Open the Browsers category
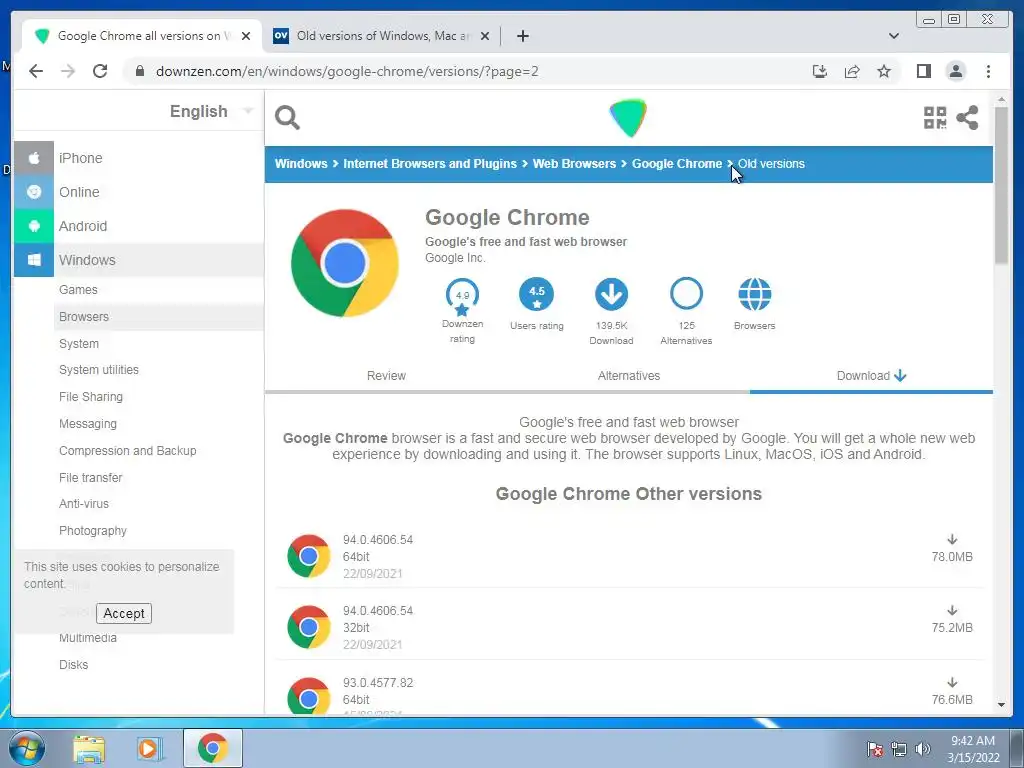 84,317
